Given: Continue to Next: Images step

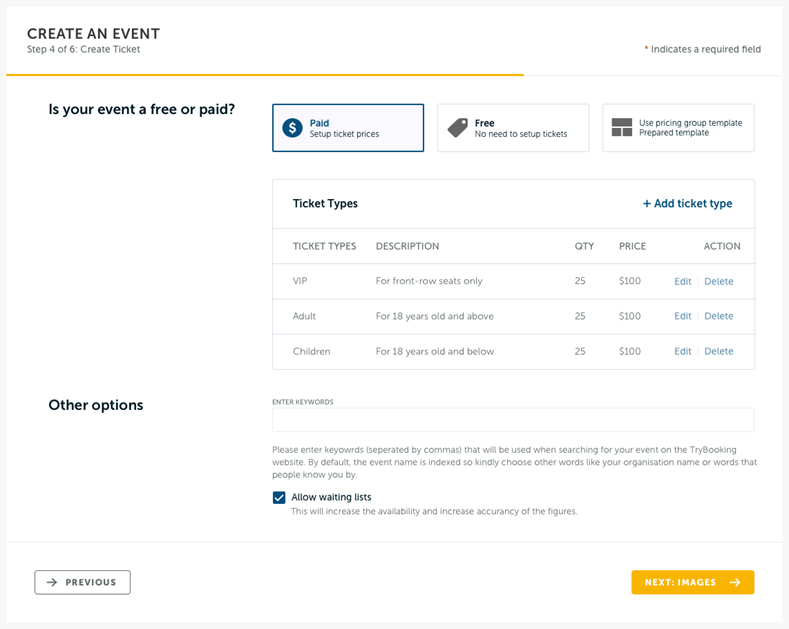Looking at the screenshot, I should pyautogui.click(x=693, y=582).
